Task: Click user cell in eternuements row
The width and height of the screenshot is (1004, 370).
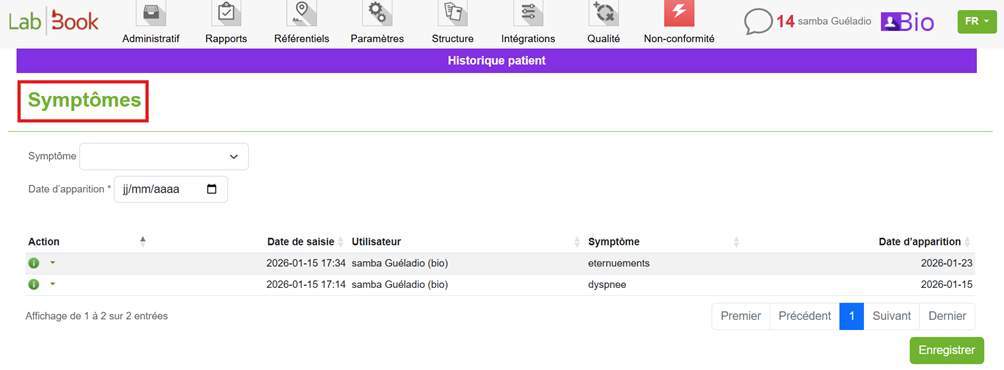Action: [400, 263]
